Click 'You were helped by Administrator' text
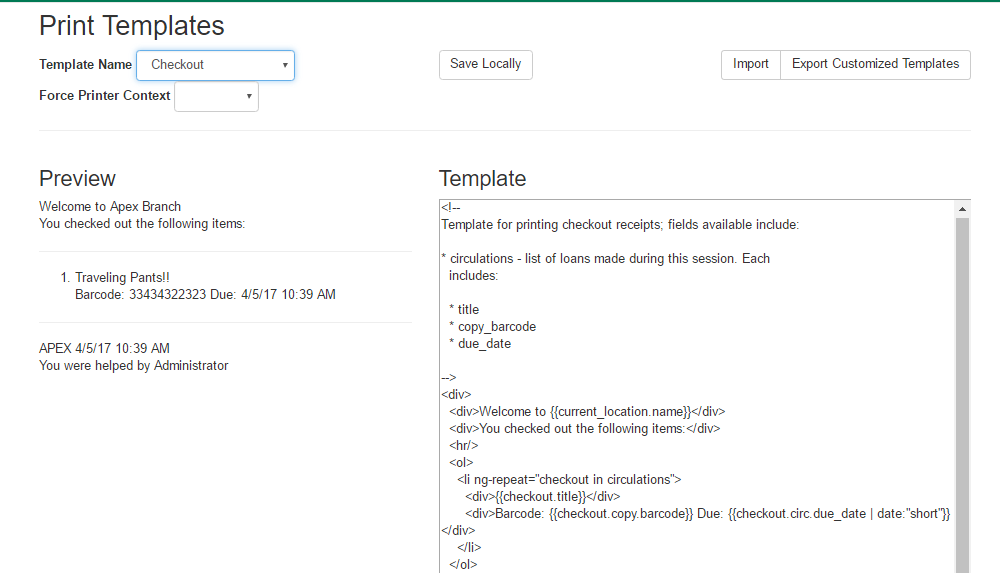Viewport: 1000px width, 573px height. pos(133,366)
